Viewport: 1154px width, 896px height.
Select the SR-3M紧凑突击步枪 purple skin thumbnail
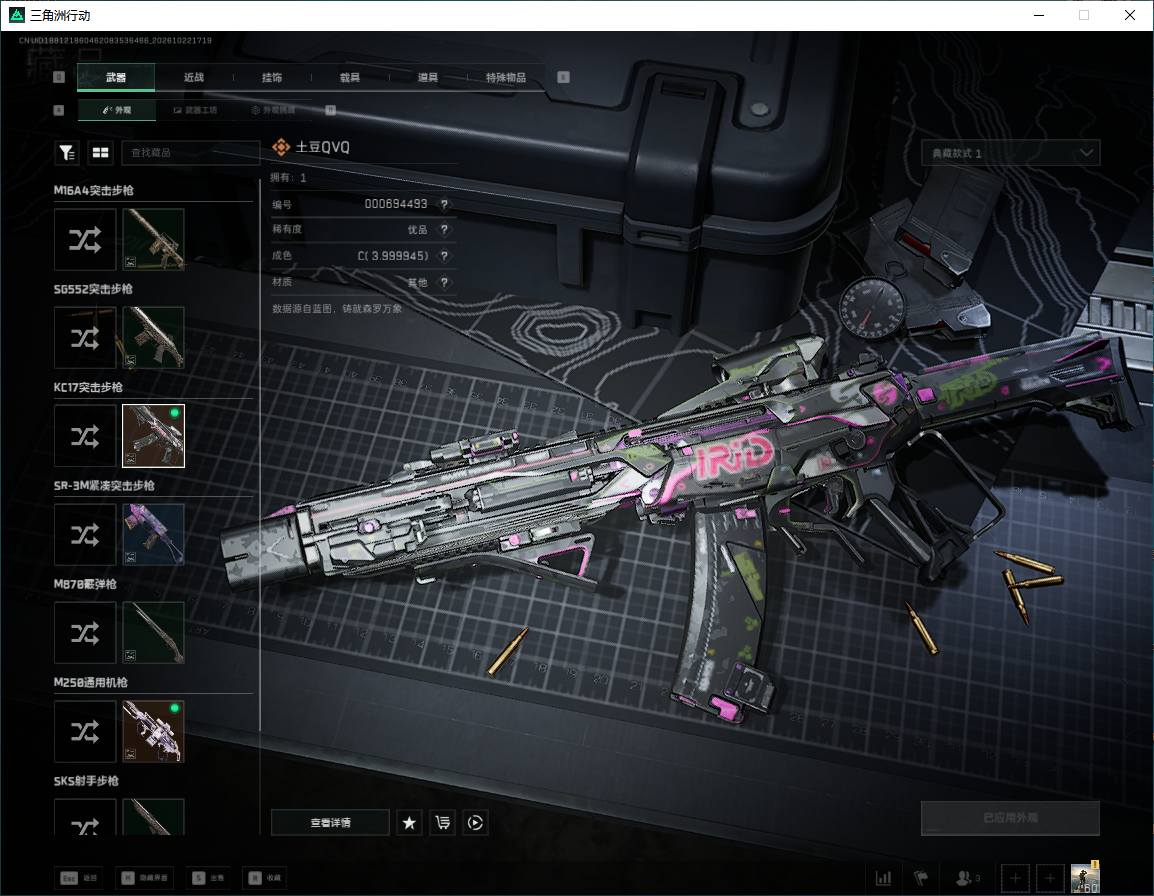[x=153, y=535]
